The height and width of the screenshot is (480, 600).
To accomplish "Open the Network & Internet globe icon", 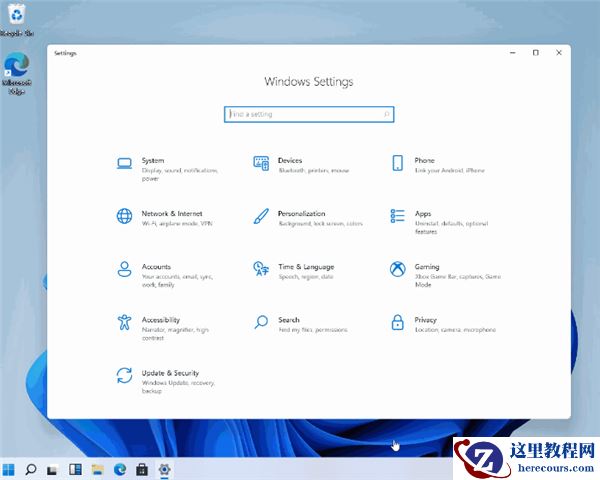I will click(124, 216).
